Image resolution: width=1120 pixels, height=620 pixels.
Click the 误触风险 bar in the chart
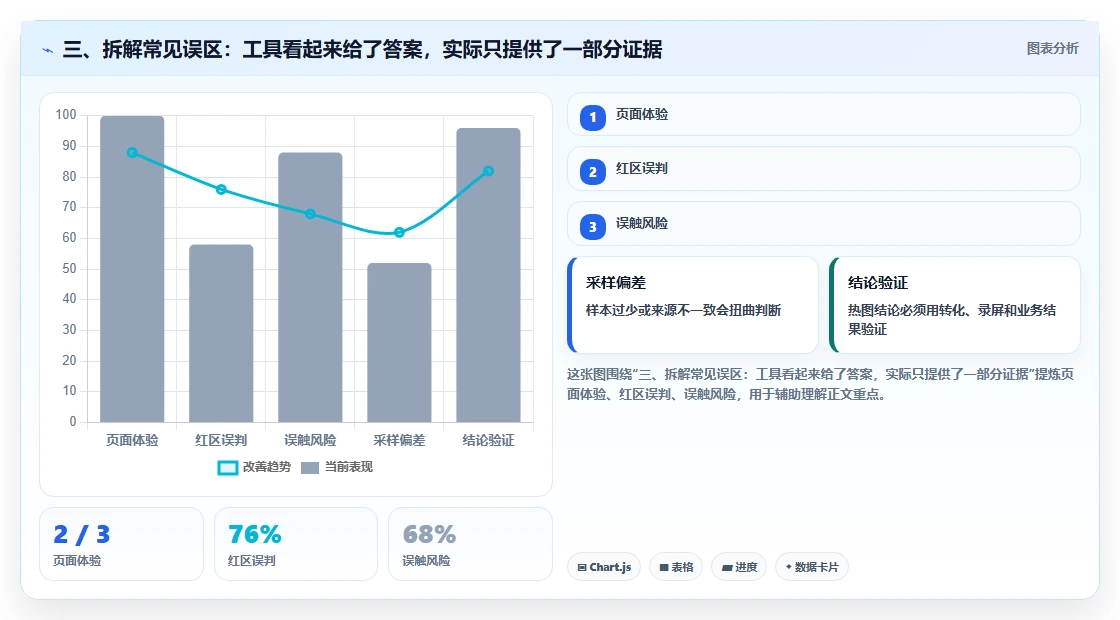tap(310, 287)
